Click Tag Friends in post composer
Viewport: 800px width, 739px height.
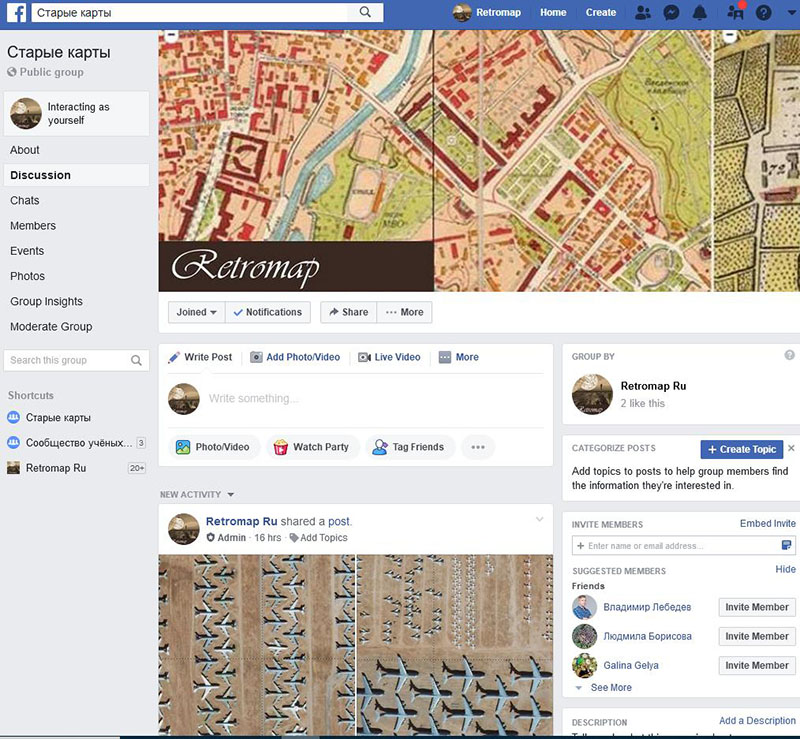(x=408, y=447)
